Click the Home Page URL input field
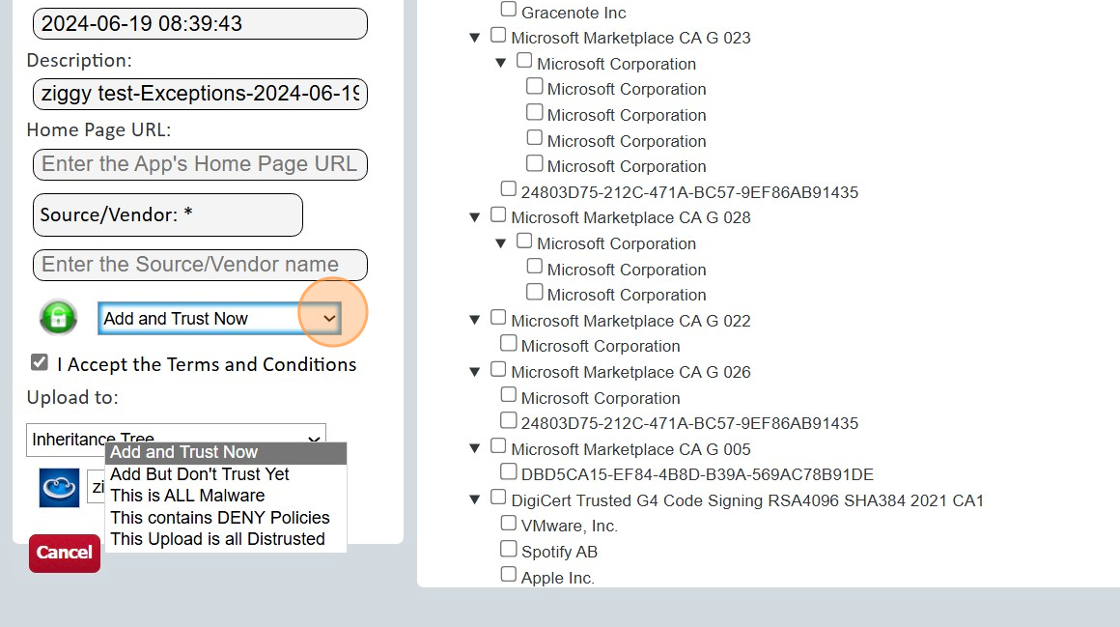The width and height of the screenshot is (1120, 627). (199, 164)
